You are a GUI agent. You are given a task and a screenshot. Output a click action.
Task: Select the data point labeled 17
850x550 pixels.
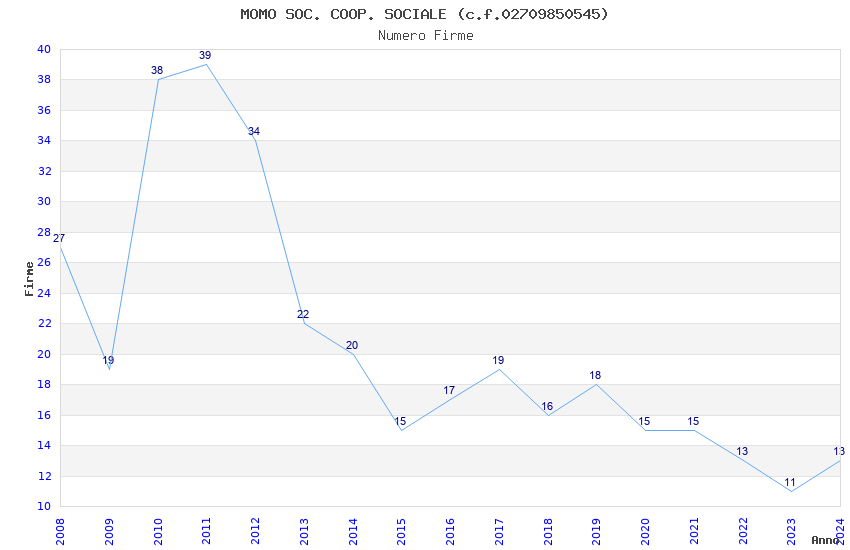[x=449, y=391]
